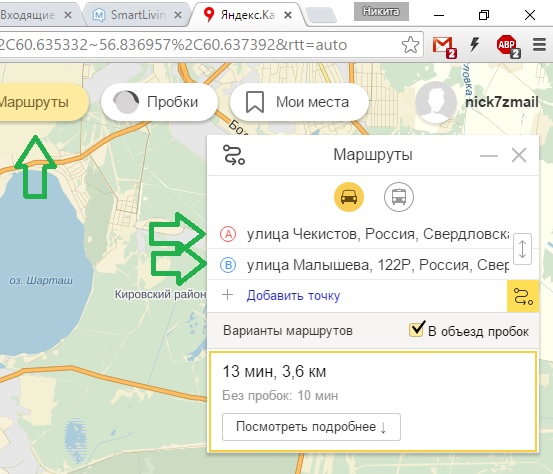This screenshot has width=553, height=474.
Task: Bookmark the page with the star icon
Action: (411, 45)
